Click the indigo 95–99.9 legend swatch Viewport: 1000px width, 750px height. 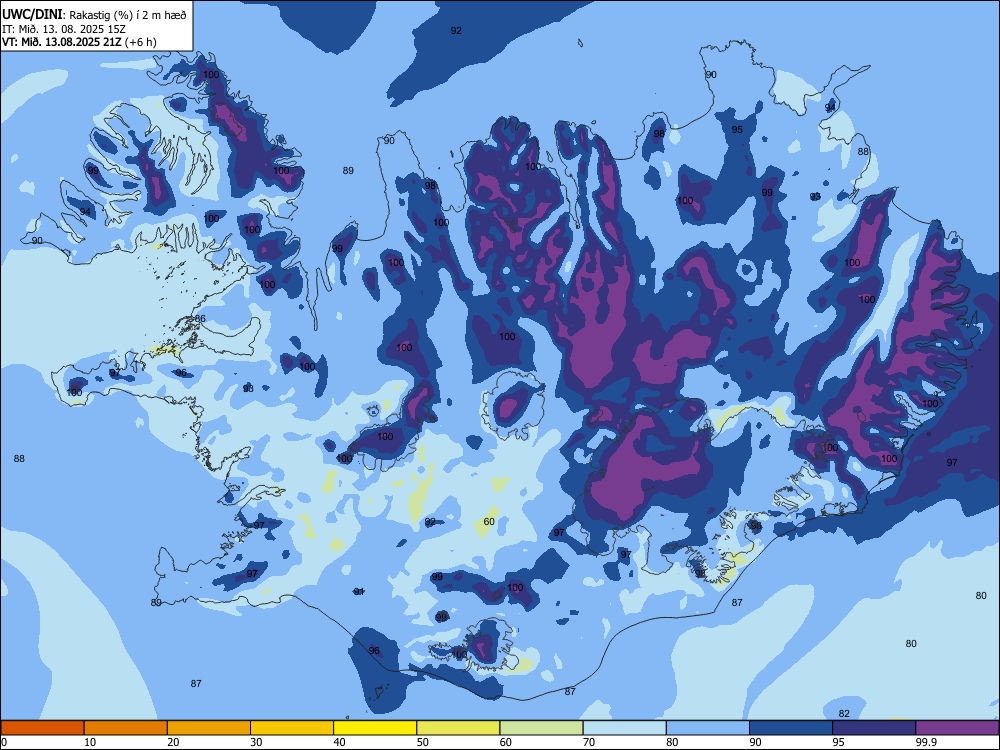pyautogui.click(x=874, y=728)
